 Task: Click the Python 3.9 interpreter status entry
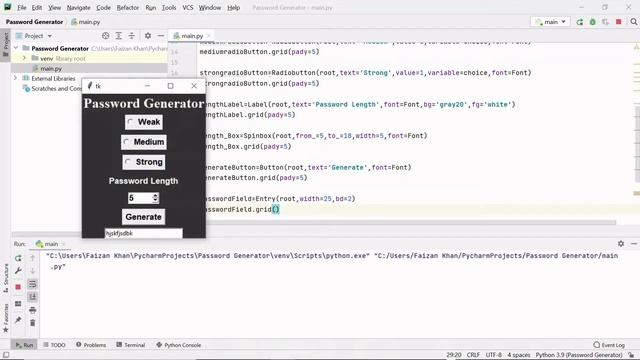point(579,355)
